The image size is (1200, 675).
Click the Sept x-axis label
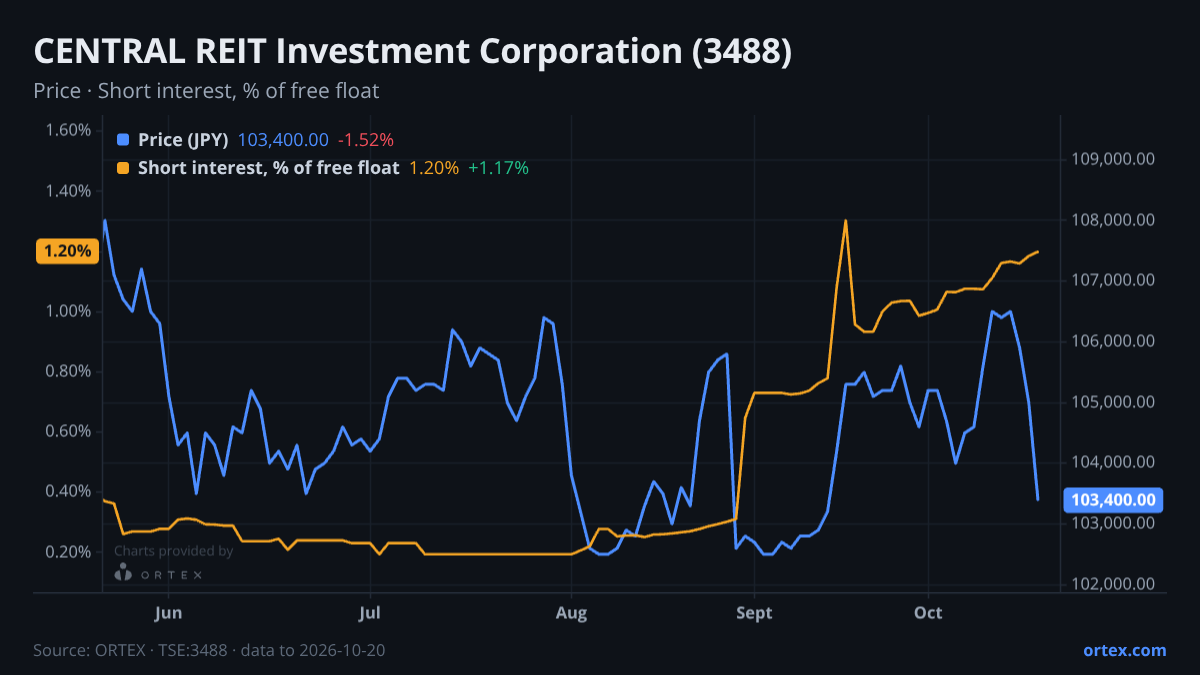click(x=754, y=613)
